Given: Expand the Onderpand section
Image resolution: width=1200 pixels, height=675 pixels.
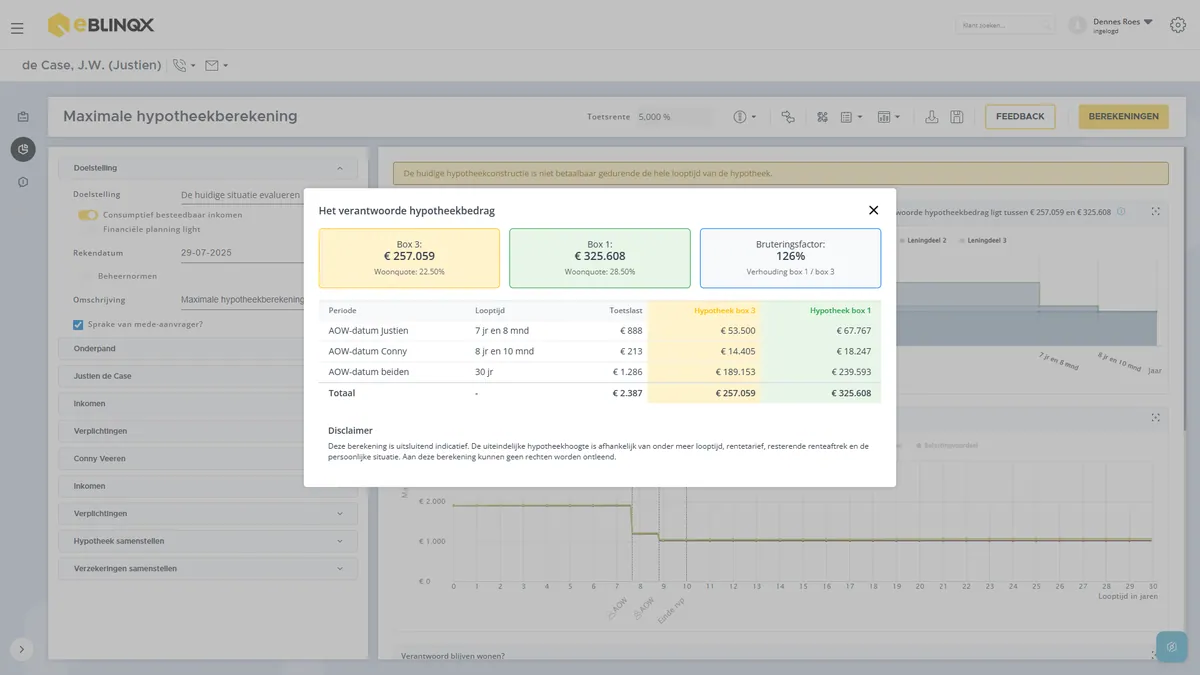Looking at the screenshot, I should [208, 349].
